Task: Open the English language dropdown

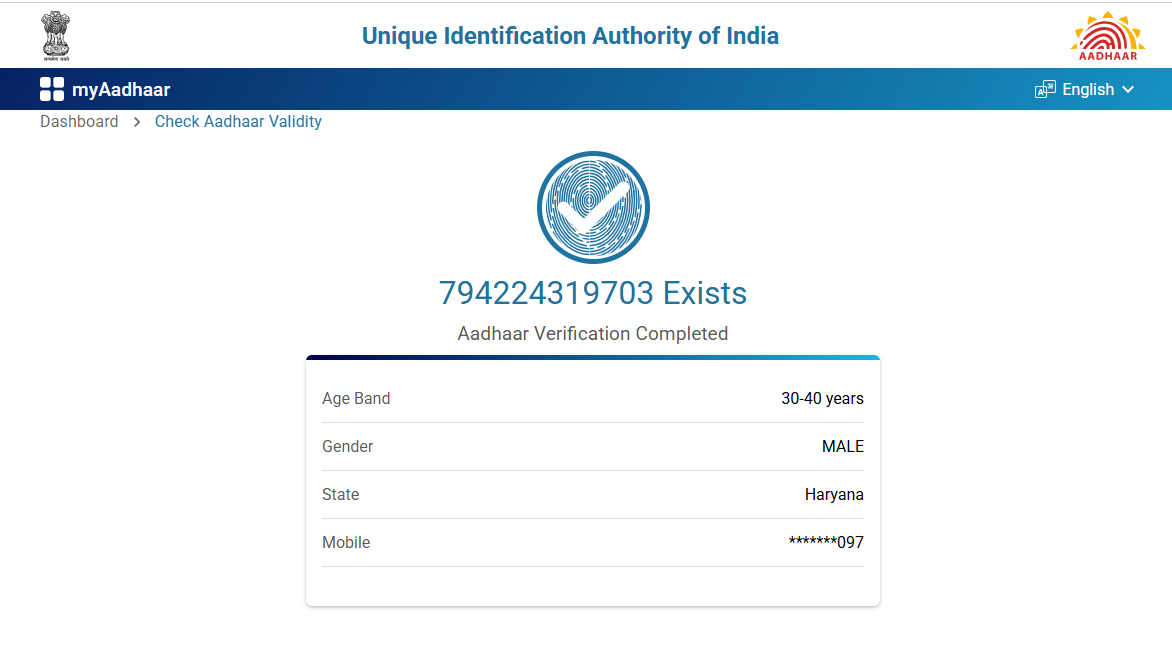Action: (x=1087, y=90)
